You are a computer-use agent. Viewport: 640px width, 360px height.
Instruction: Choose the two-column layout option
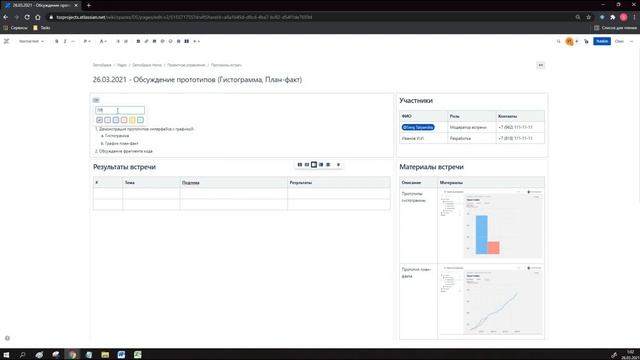(x=300, y=164)
